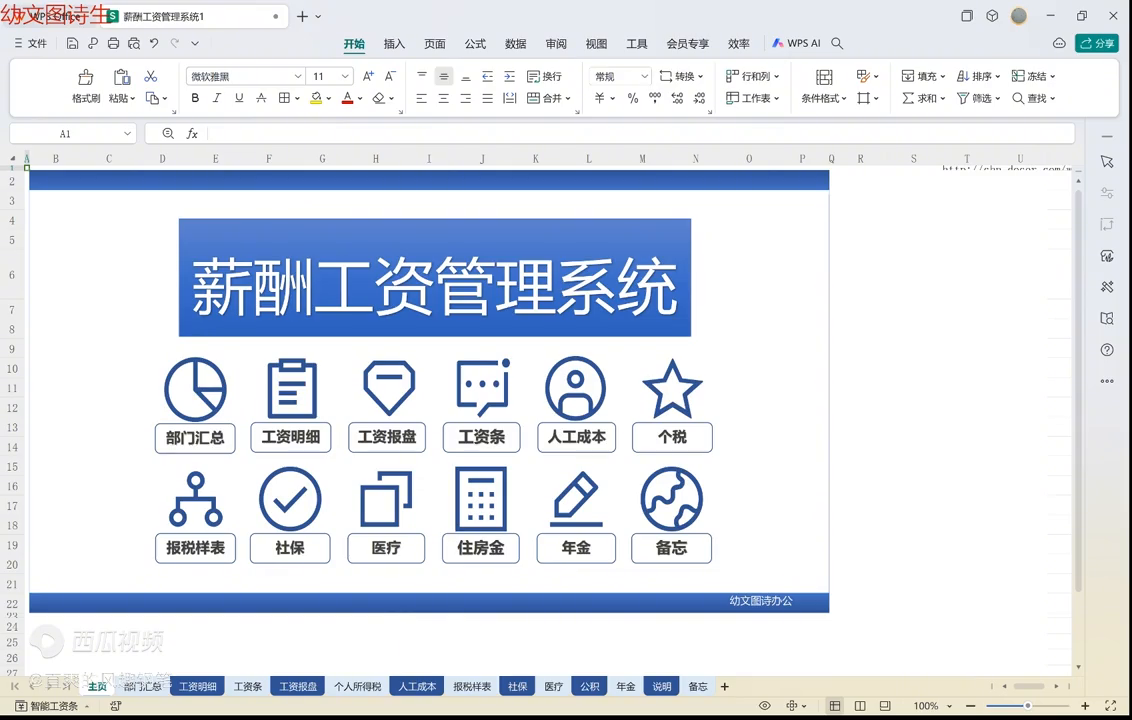Click the increase font size icon
Screen dimensions: 1132x720
pyautogui.click(x=368, y=77)
